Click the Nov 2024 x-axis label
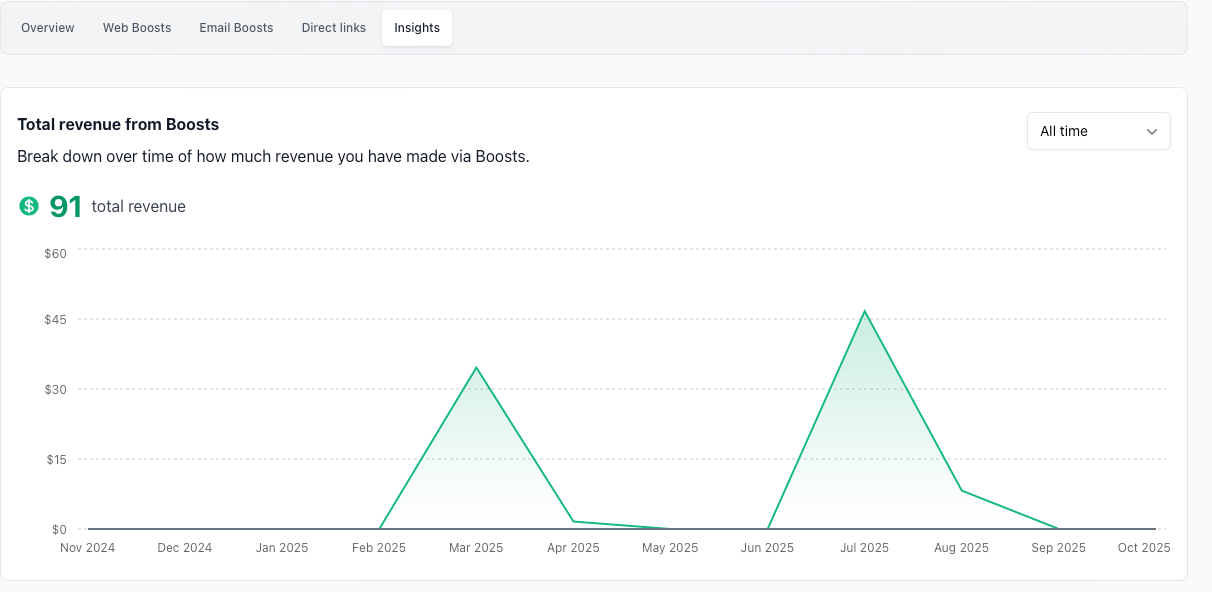The image size is (1212, 592). 88,548
